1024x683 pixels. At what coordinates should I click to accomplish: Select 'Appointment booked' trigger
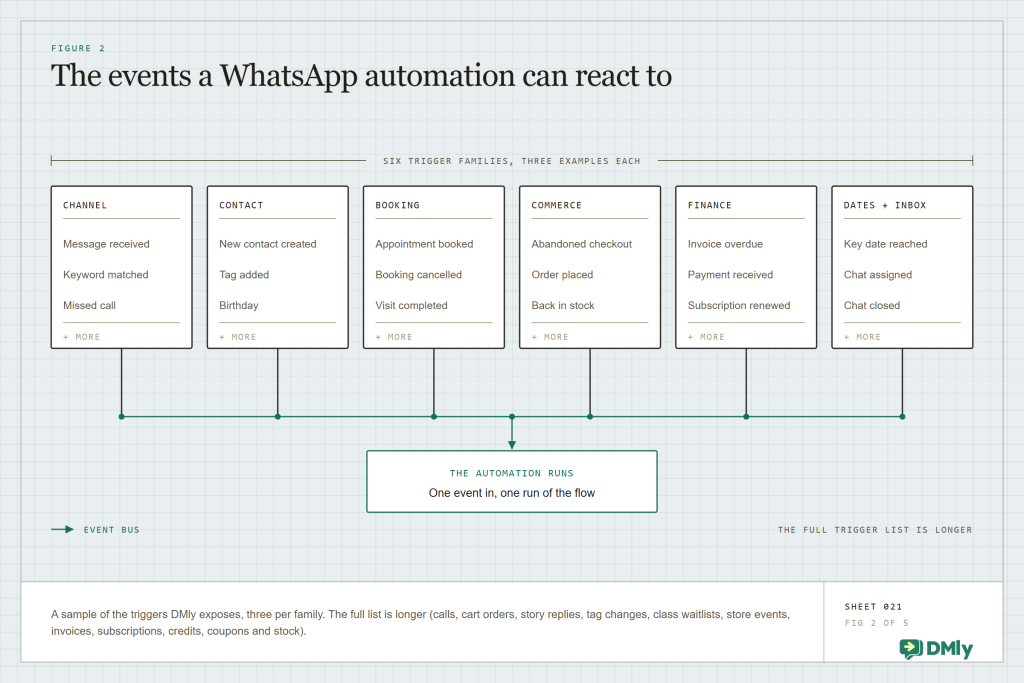click(x=424, y=244)
